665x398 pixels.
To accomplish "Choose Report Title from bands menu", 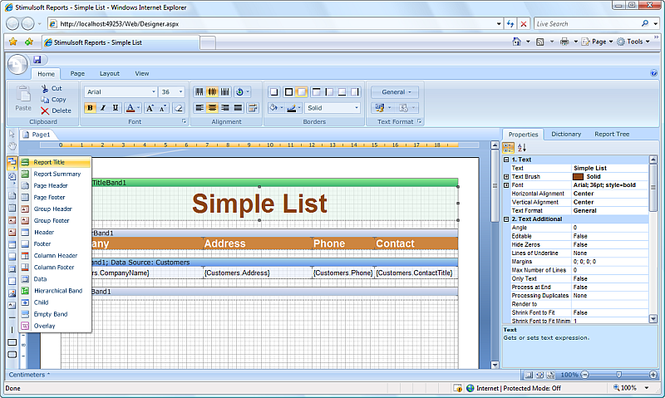I will pyautogui.click(x=55, y=162).
